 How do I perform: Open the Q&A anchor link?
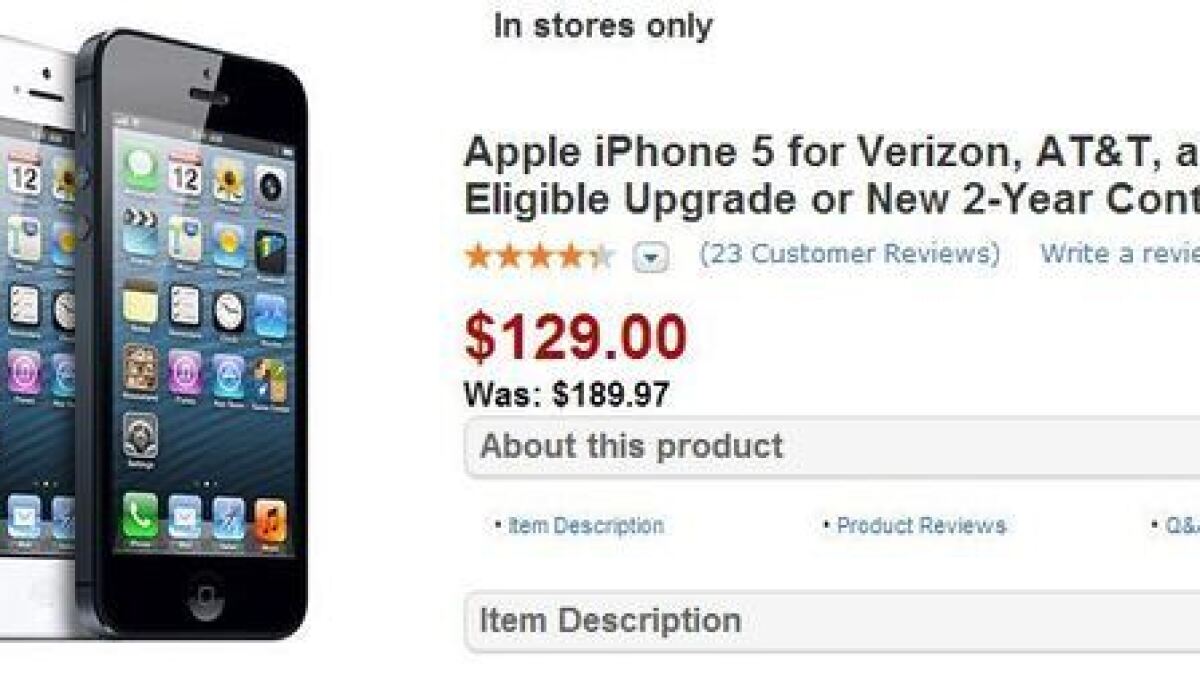click(1176, 525)
